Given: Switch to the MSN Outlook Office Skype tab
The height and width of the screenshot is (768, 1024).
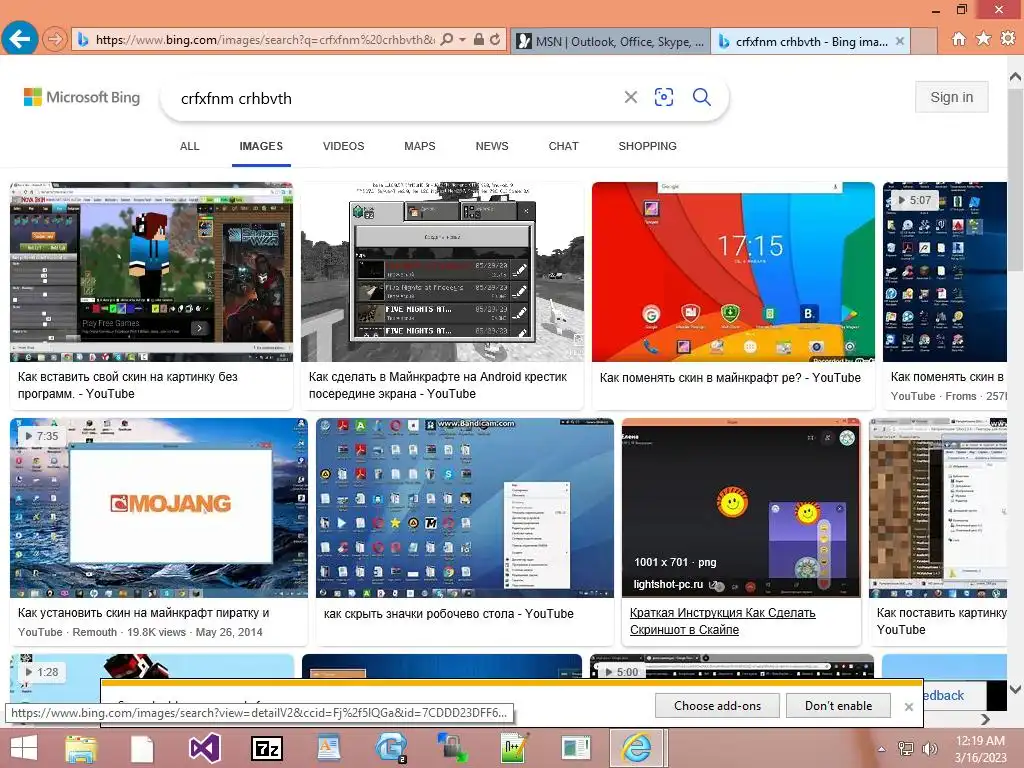Looking at the screenshot, I should point(610,42).
